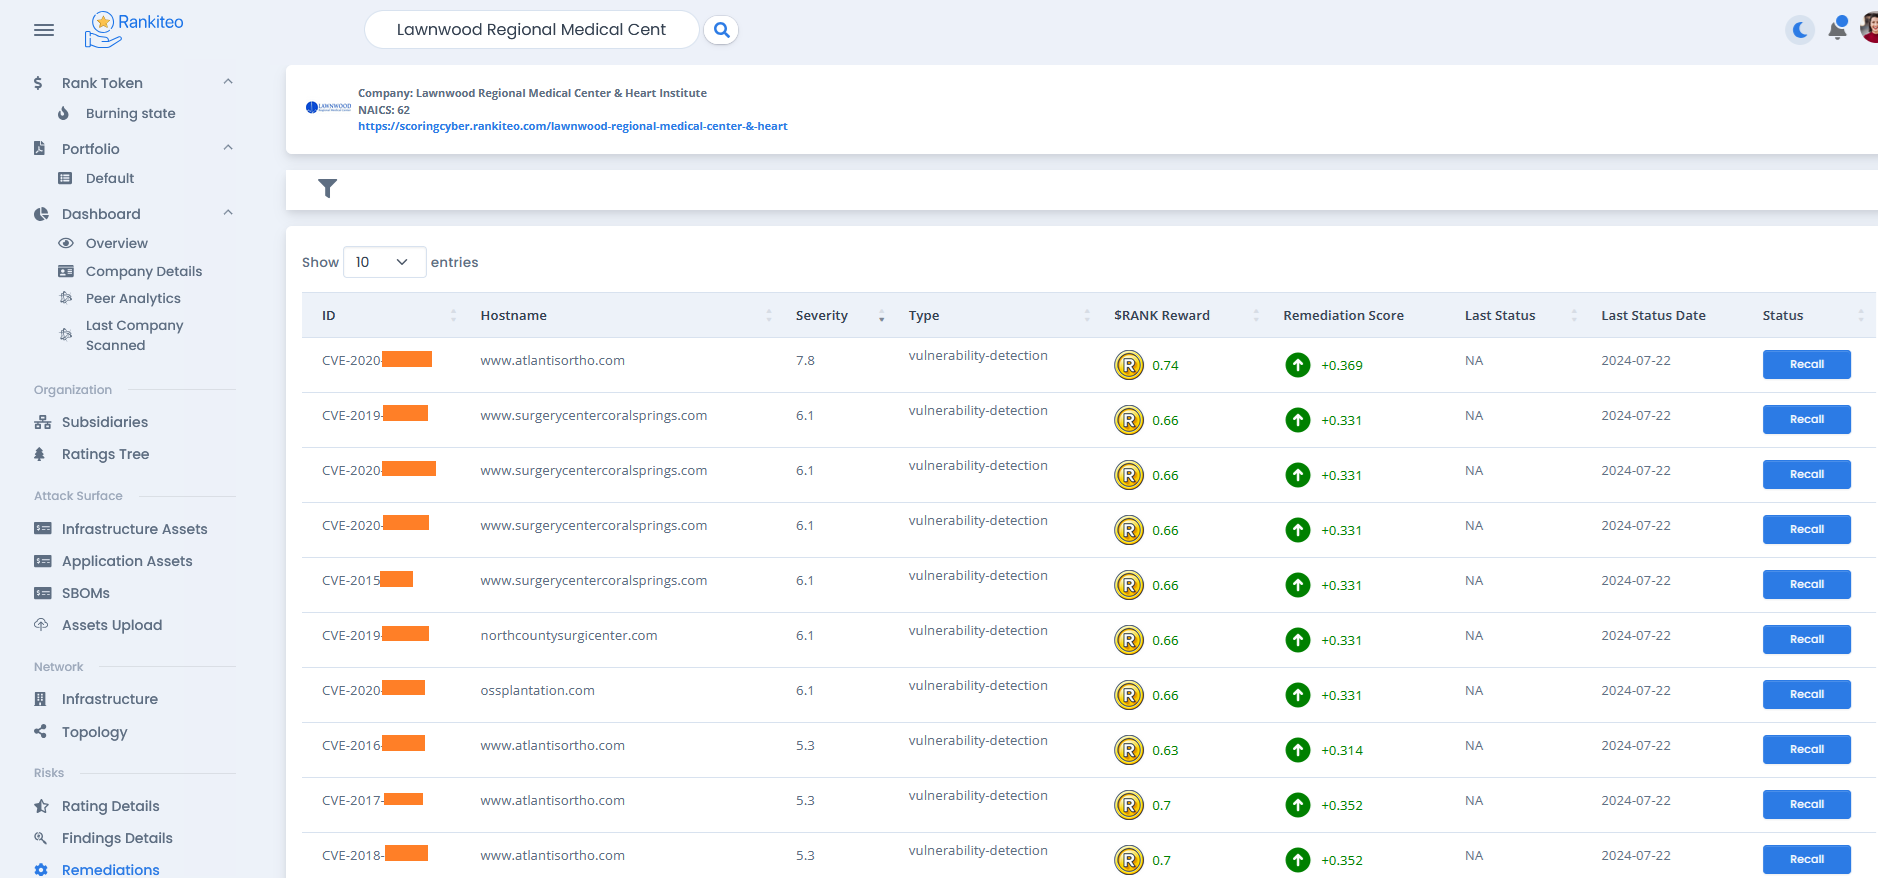Open Burning state menu item
The width and height of the screenshot is (1878, 878).
(x=130, y=113)
